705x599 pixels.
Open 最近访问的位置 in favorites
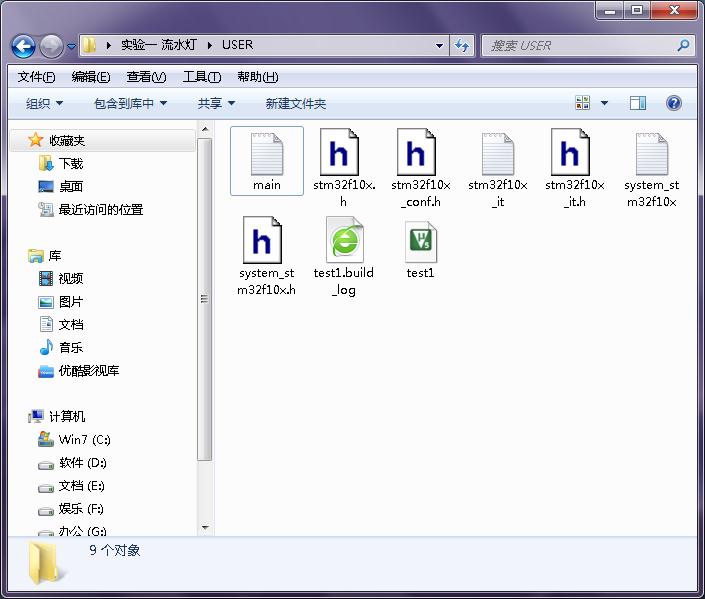point(101,210)
